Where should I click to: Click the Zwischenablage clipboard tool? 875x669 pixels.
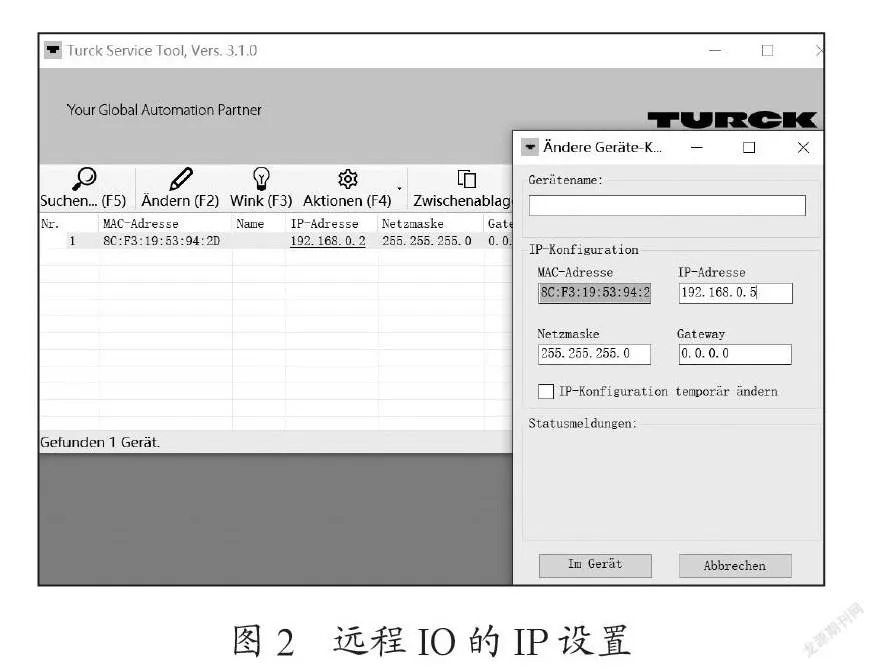click(462, 188)
